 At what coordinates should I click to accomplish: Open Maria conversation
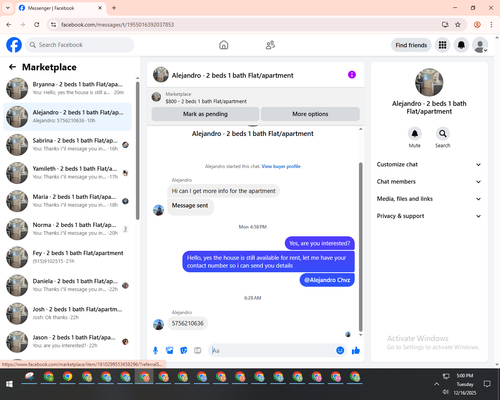[x=68, y=201]
